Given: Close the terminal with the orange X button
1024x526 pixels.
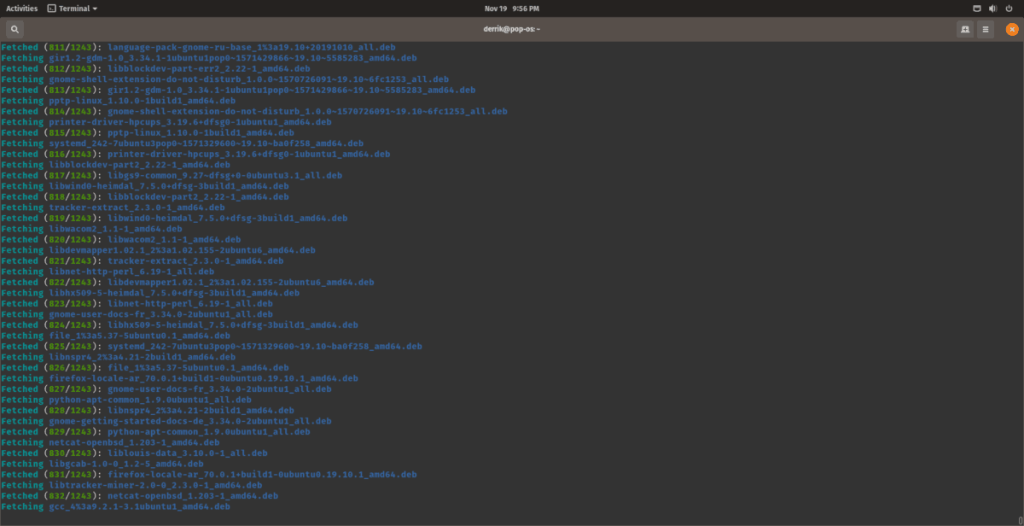Looking at the screenshot, I should (1011, 29).
